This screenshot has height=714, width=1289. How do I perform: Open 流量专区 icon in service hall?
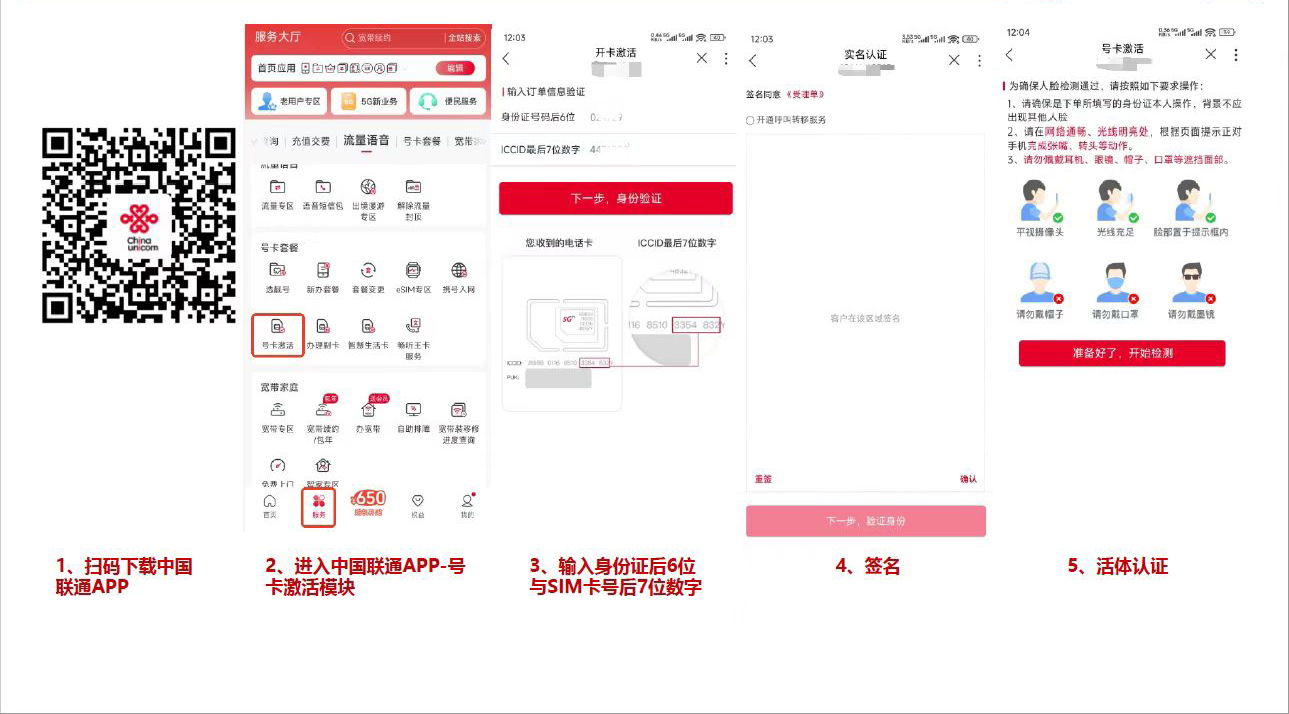click(277, 187)
